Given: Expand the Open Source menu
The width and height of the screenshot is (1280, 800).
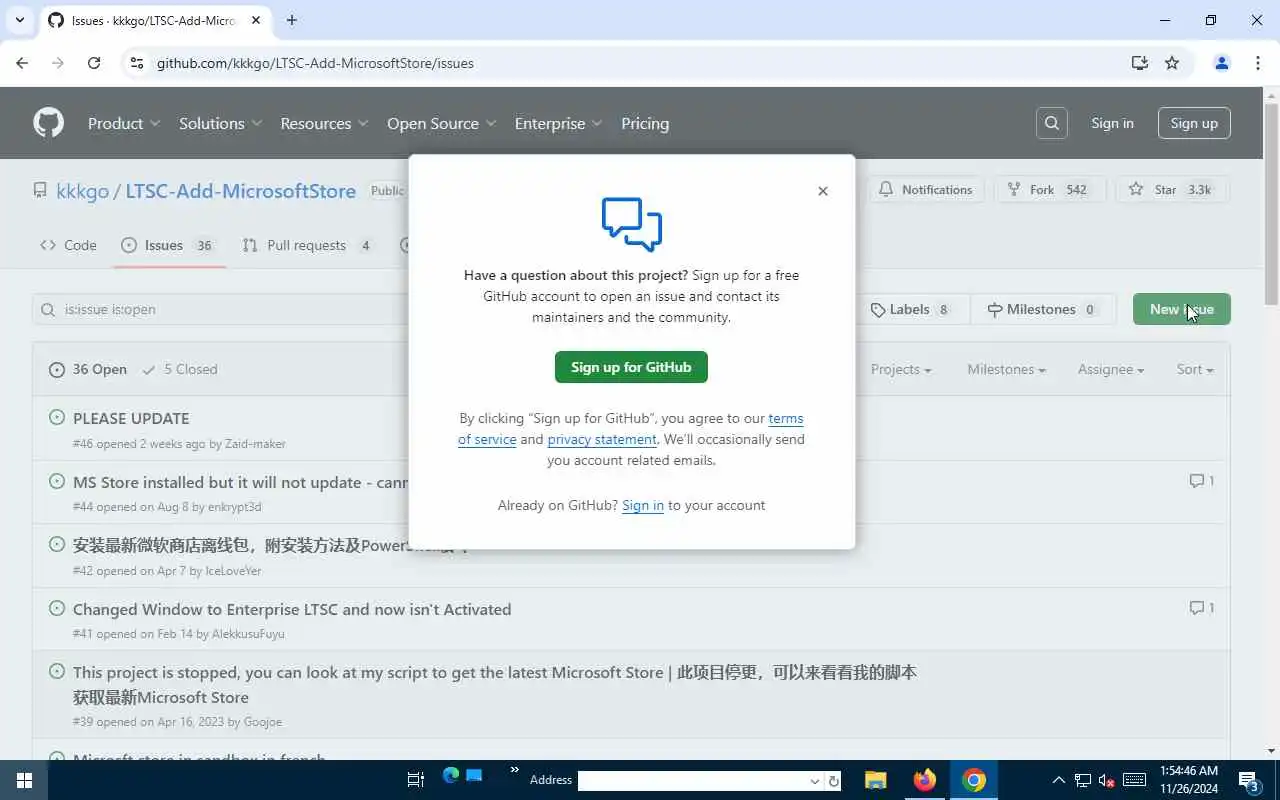Looking at the screenshot, I should 442,123.
